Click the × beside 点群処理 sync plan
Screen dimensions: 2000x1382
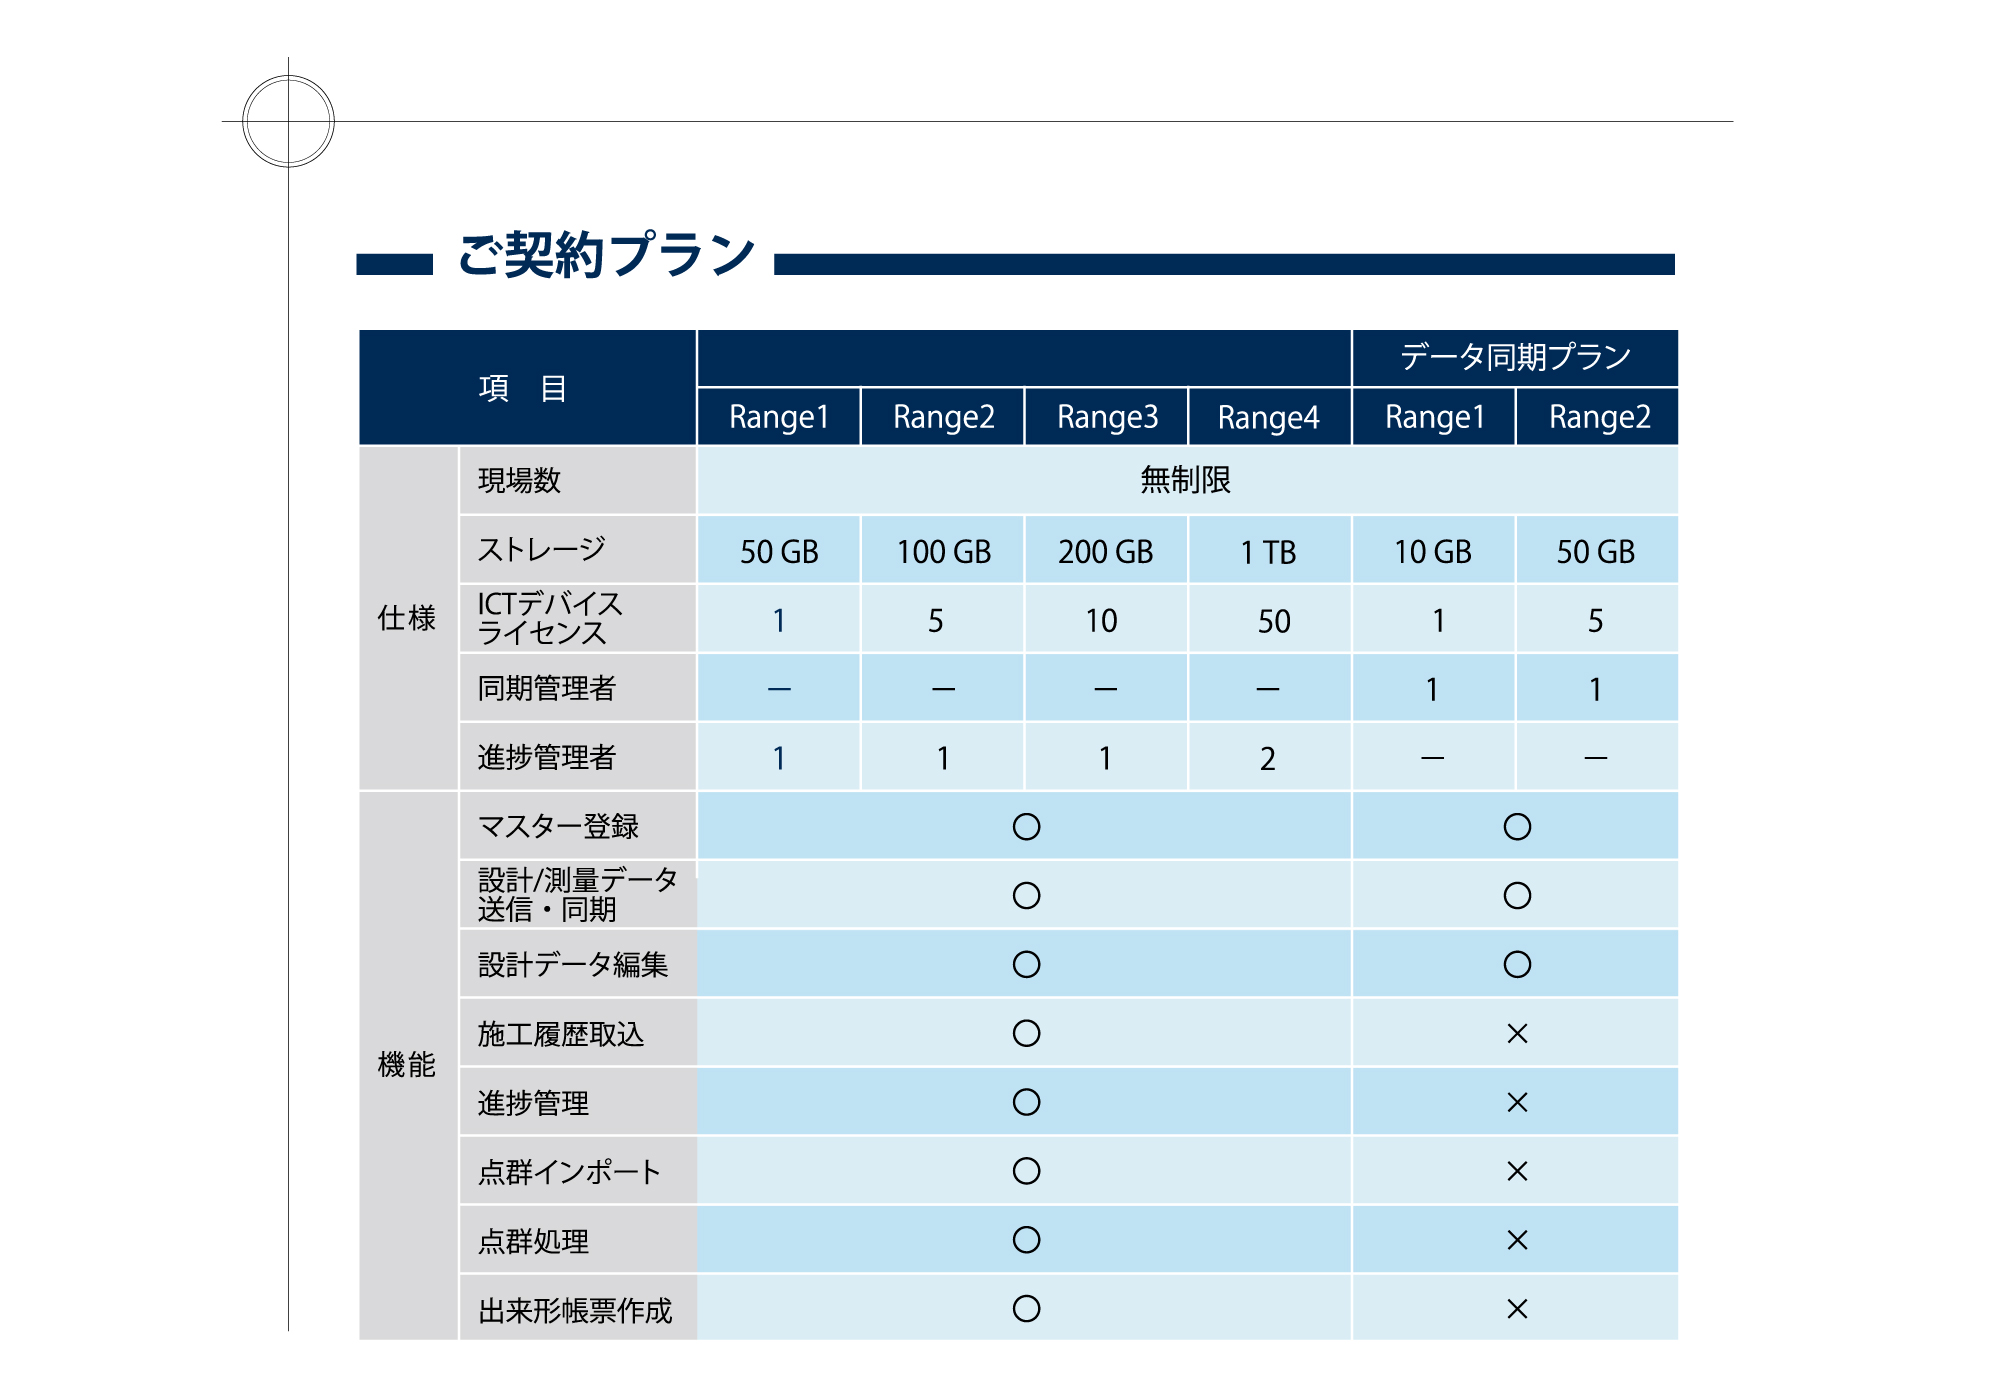(1515, 1240)
